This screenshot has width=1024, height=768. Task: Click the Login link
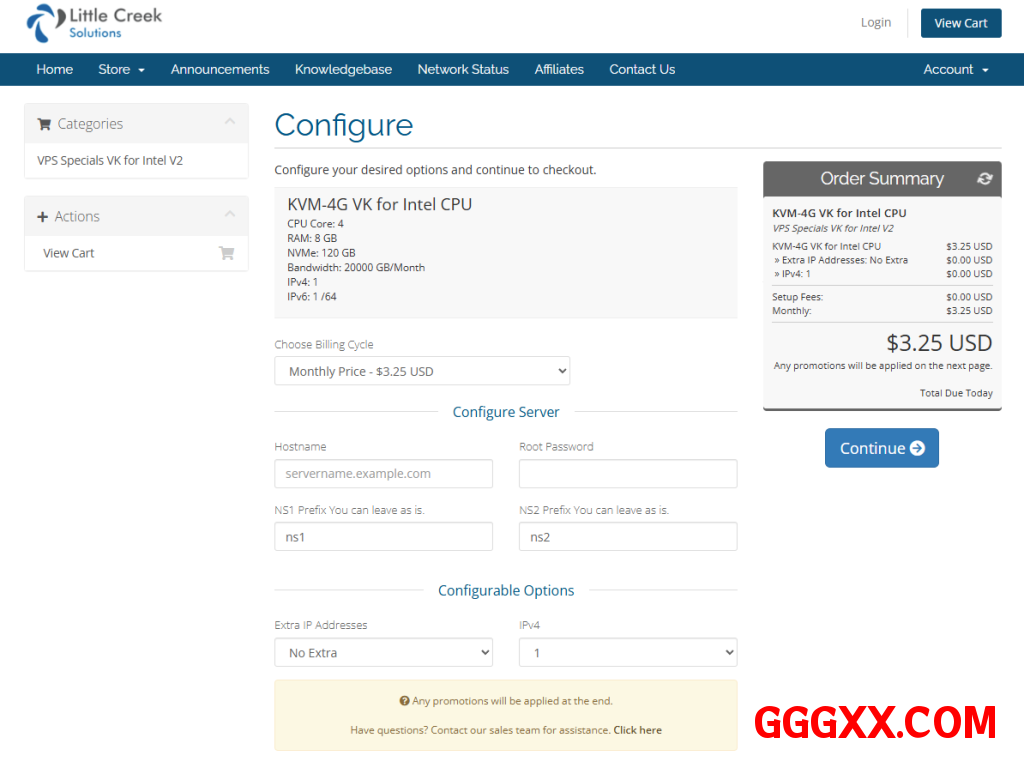coord(875,23)
